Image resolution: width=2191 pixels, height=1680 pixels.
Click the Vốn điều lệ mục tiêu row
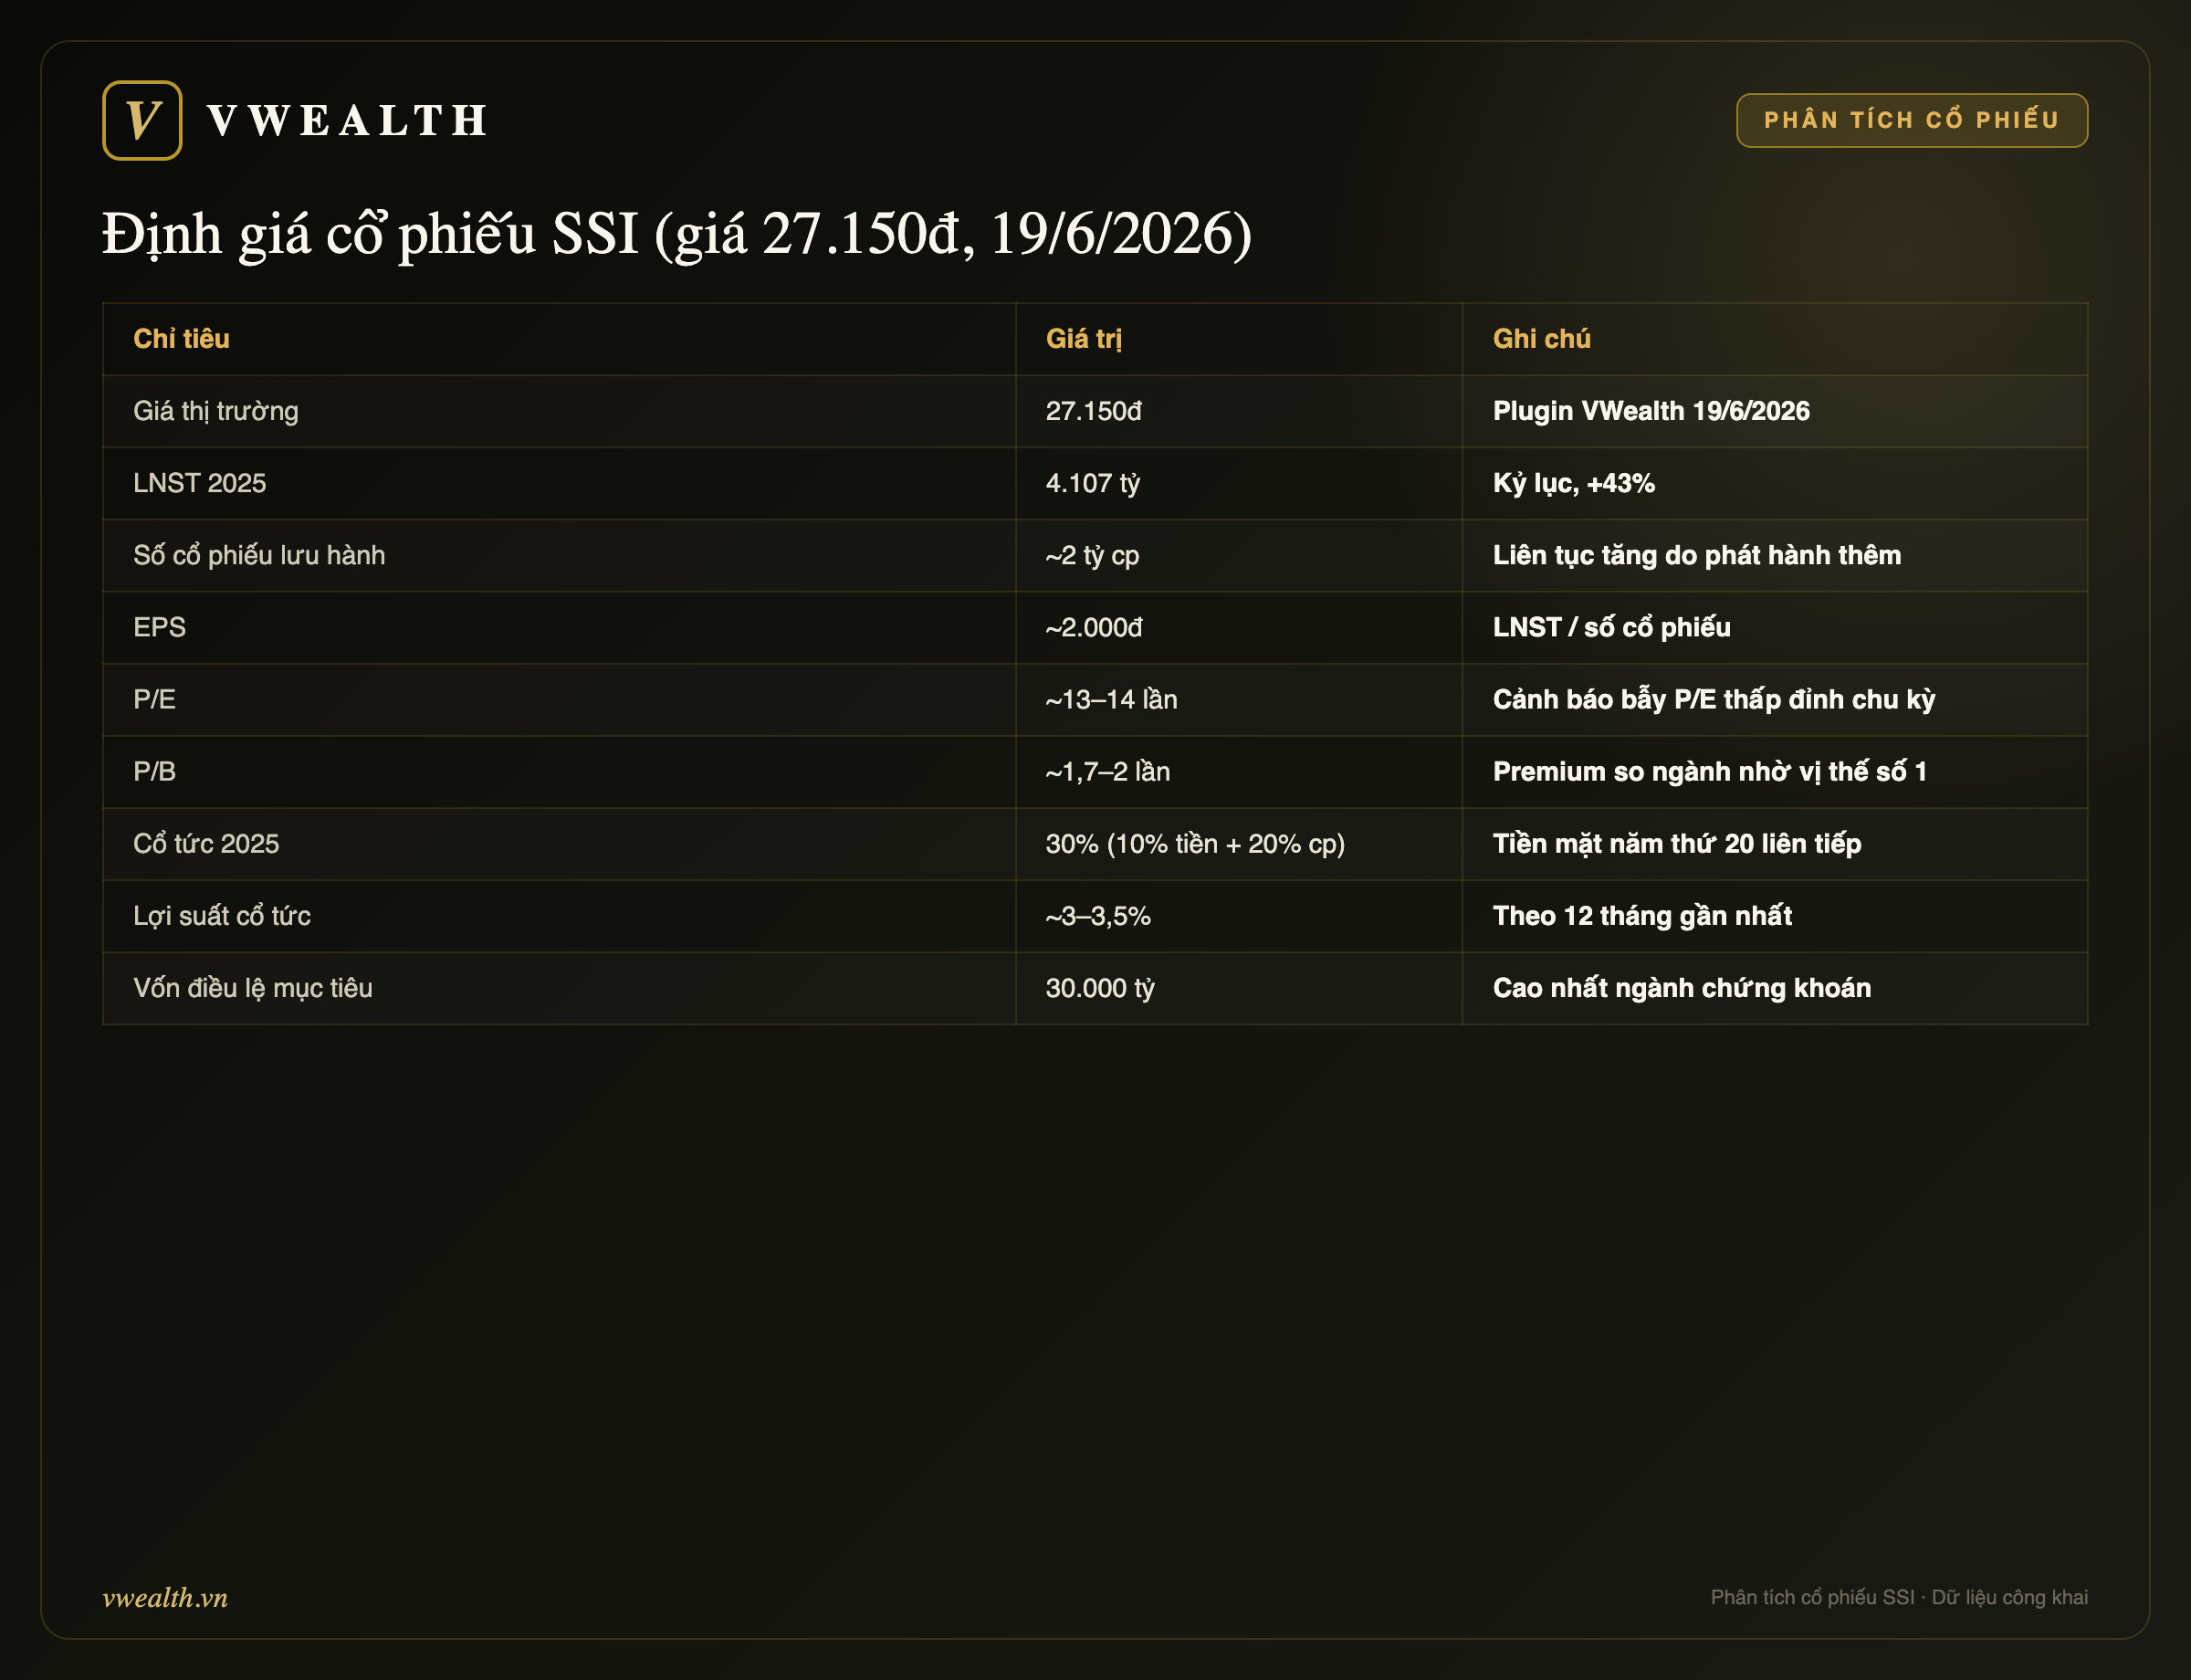click(1095, 988)
